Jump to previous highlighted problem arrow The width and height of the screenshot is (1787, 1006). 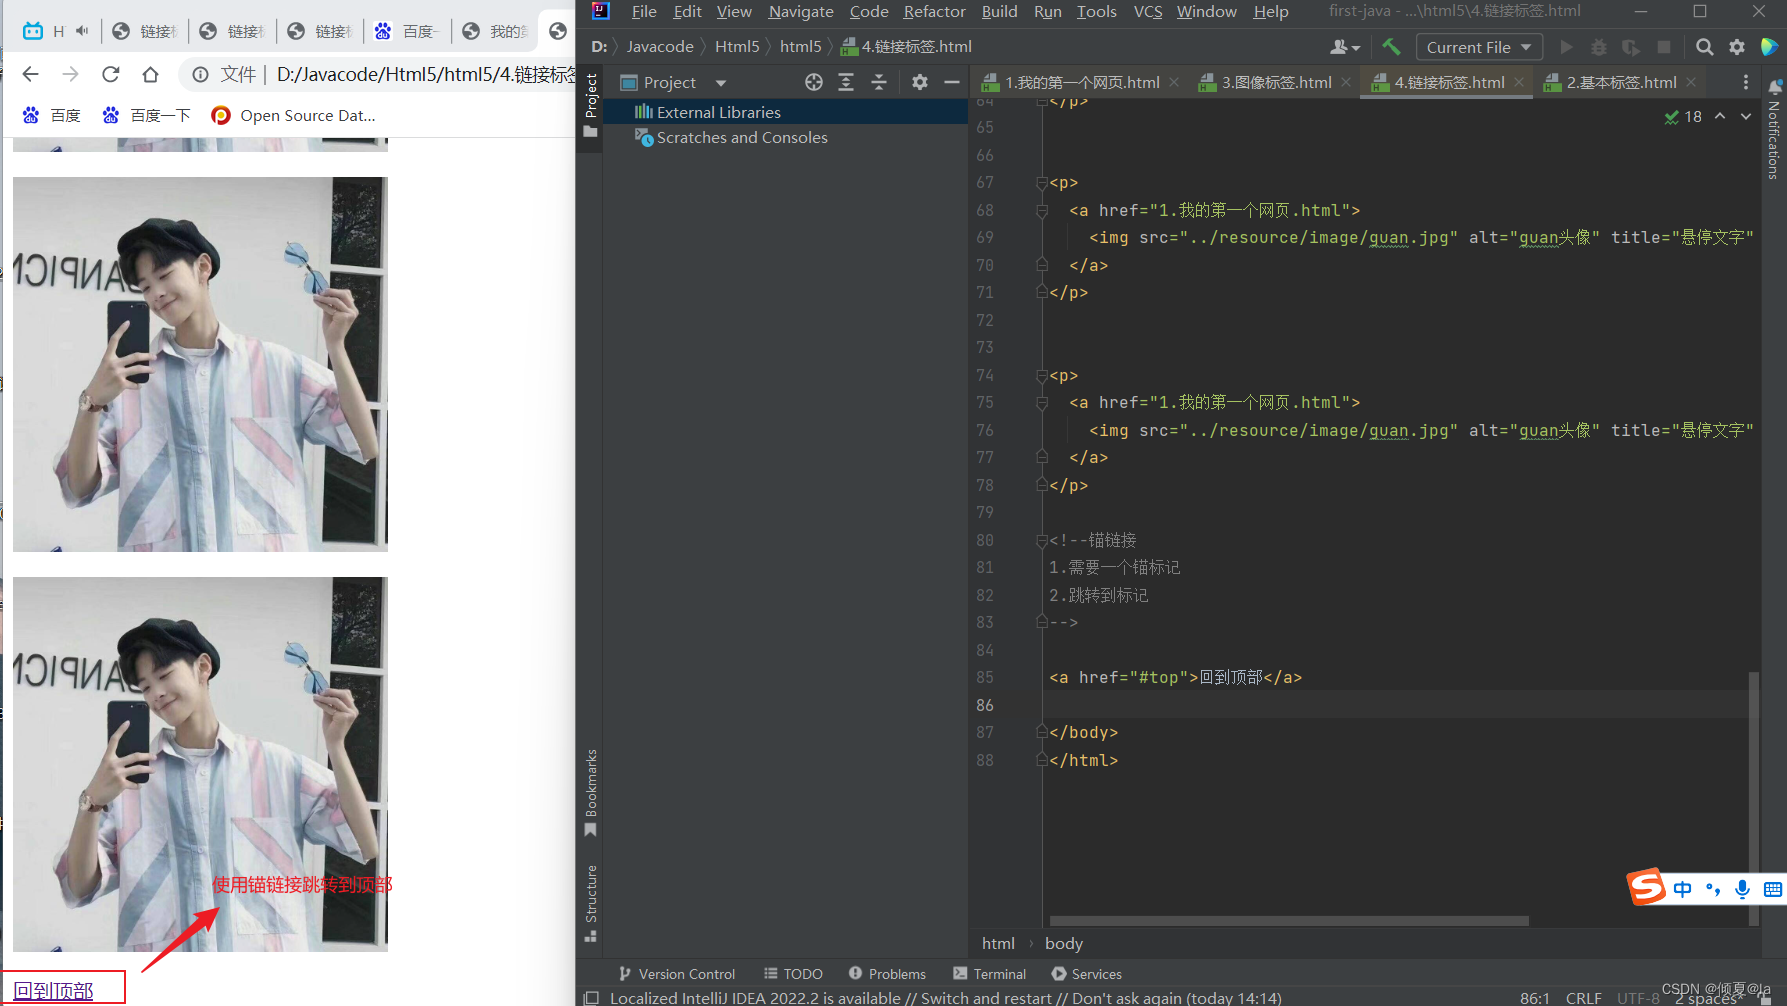[1720, 116]
